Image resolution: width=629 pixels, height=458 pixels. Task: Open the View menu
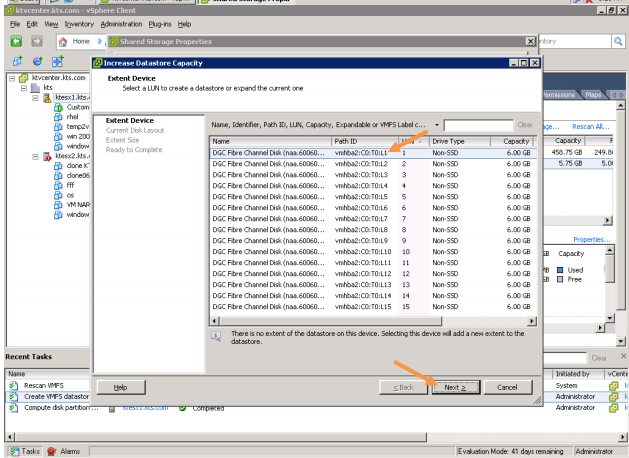pos(51,24)
